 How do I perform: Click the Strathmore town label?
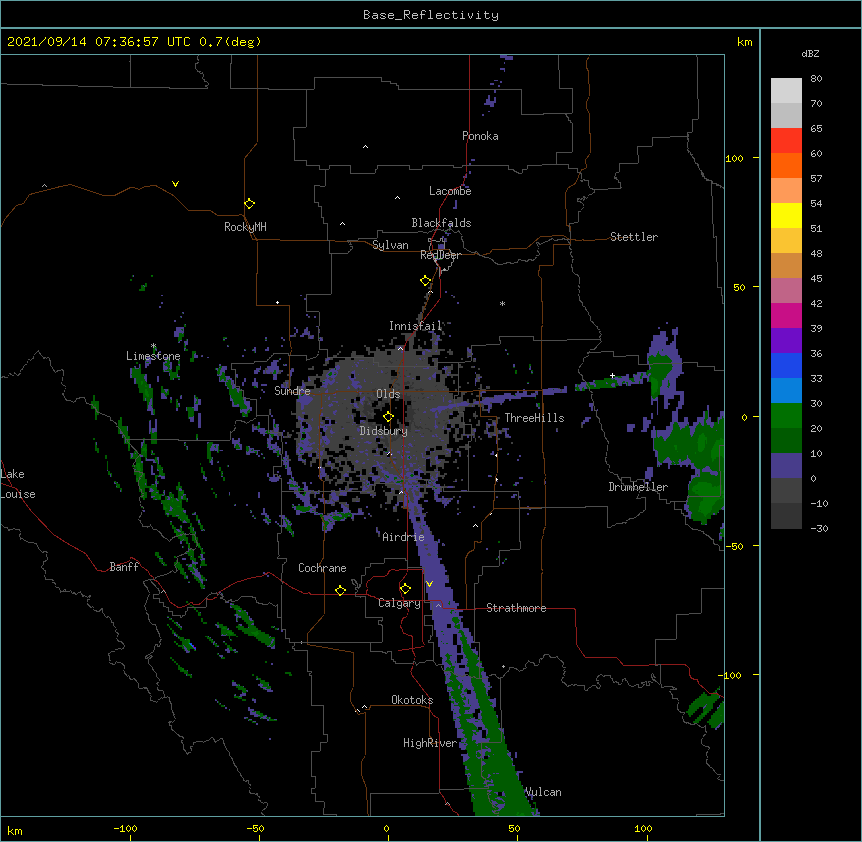(516, 608)
